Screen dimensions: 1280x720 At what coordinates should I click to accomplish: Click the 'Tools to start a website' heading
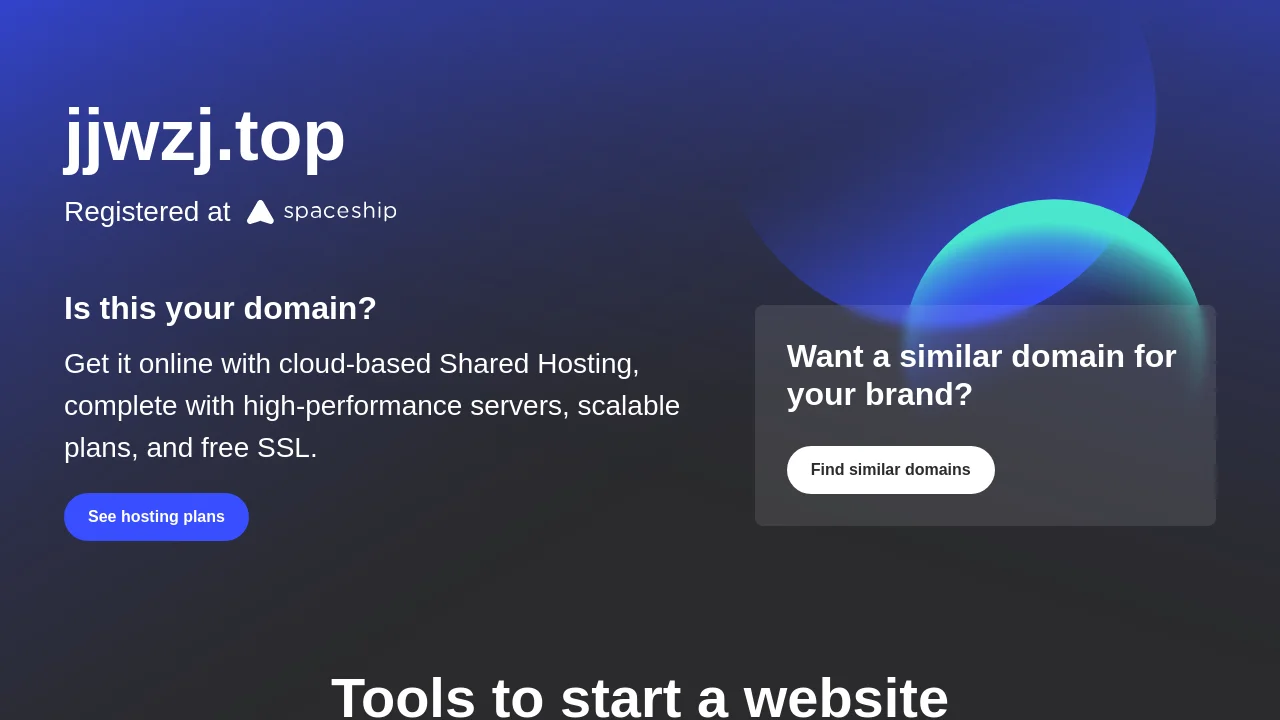pyautogui.click(x=640, y=697)
